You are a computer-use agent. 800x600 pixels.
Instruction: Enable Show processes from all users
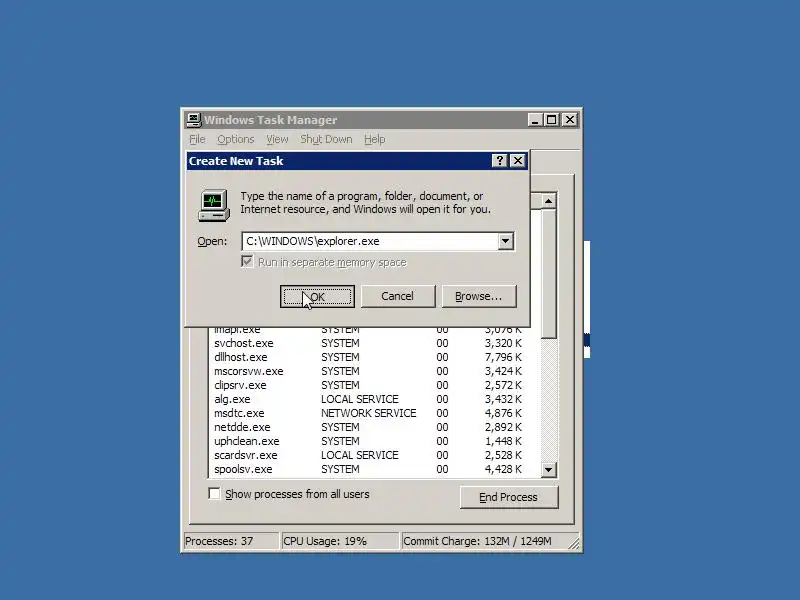[215, 494]
